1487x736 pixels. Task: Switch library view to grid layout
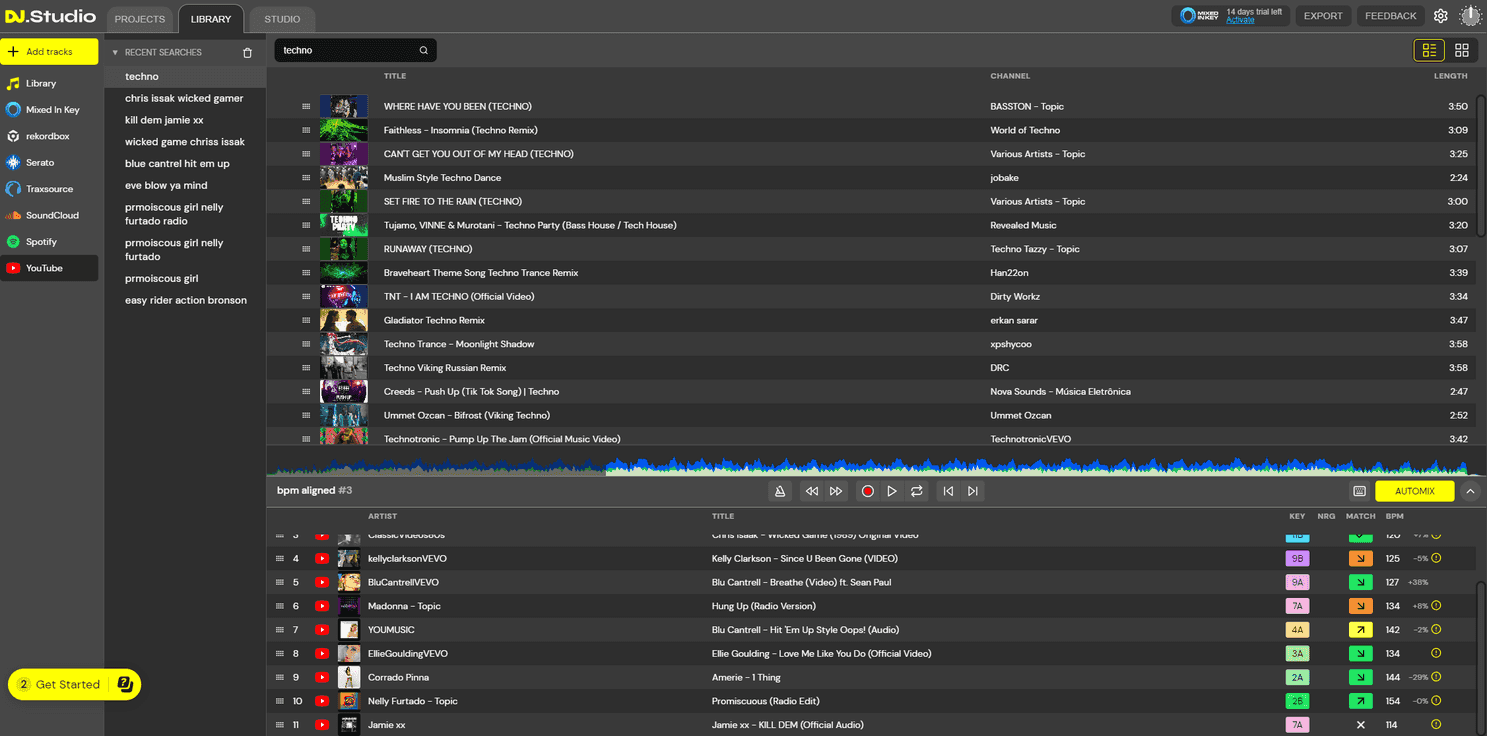pos(1462,49)
